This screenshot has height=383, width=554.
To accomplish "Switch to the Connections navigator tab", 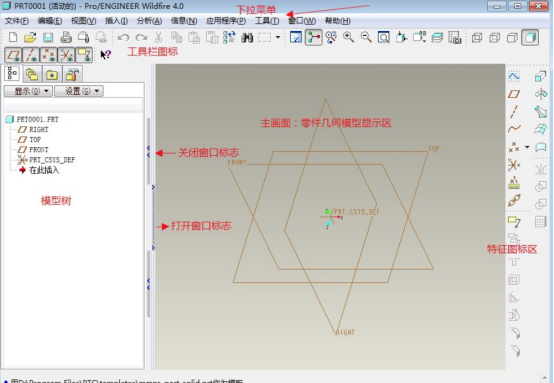I will click(x=72, y=74).
